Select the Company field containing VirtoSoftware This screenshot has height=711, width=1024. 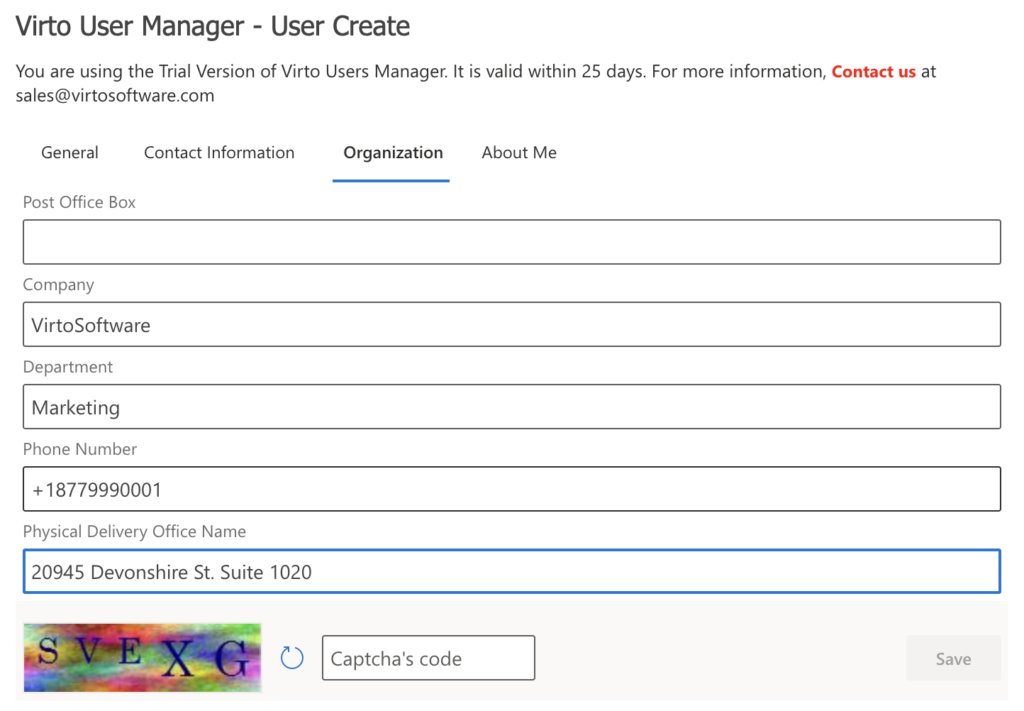click(x=512, y=324)
